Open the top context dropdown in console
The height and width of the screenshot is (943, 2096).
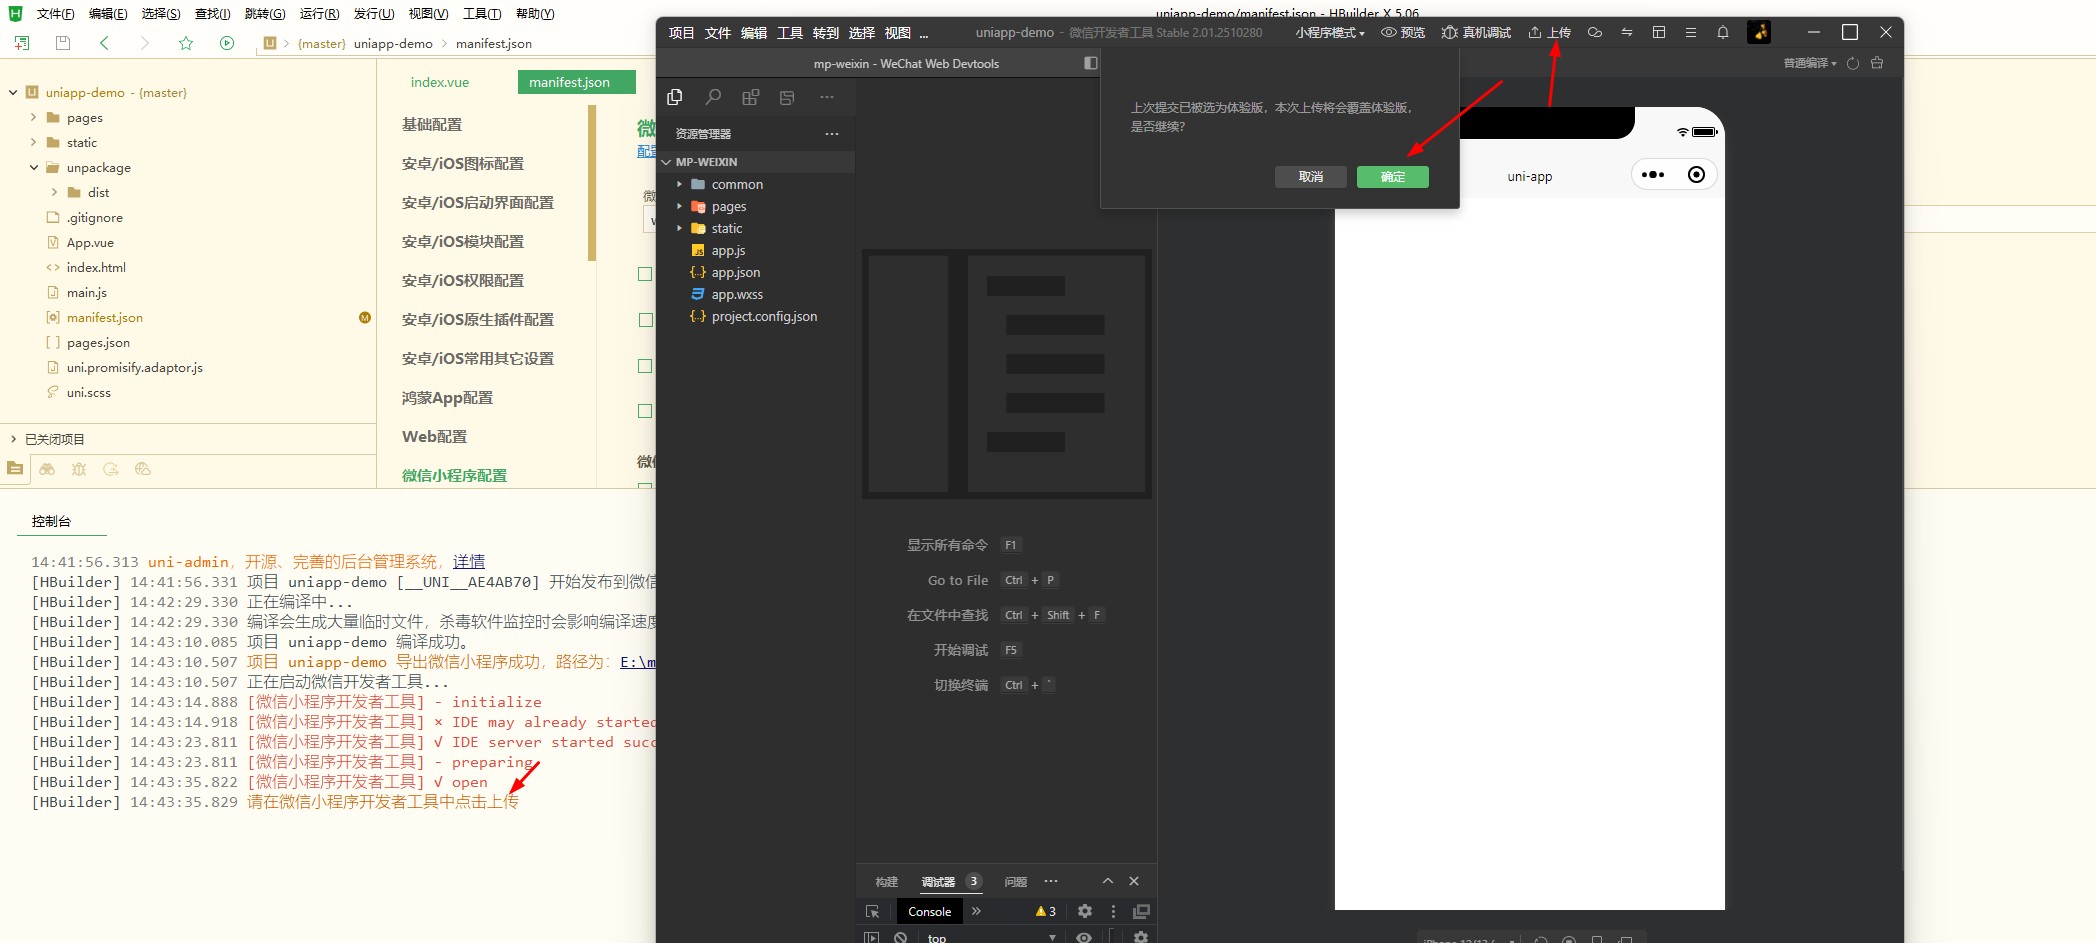(x=991, y=937)
